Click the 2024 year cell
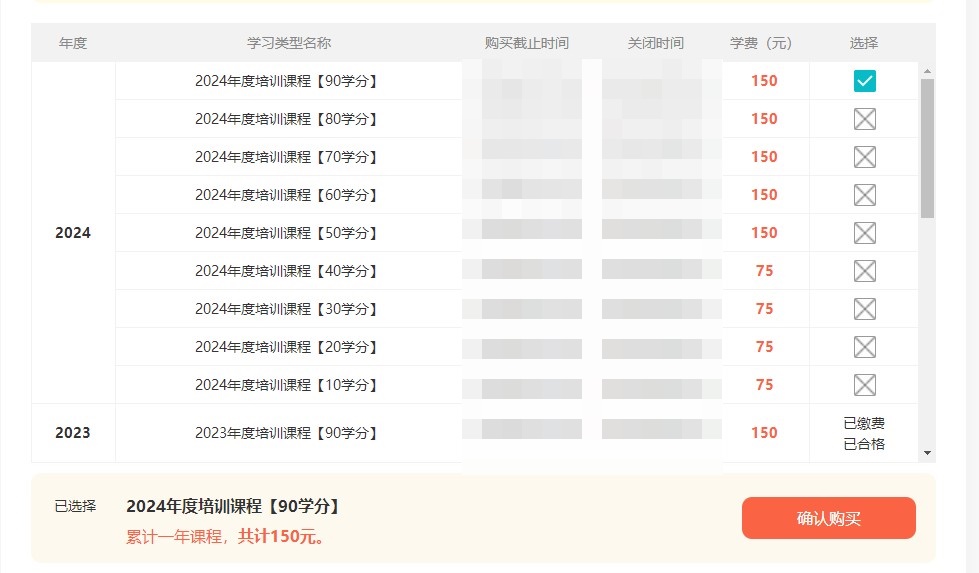 73,233
